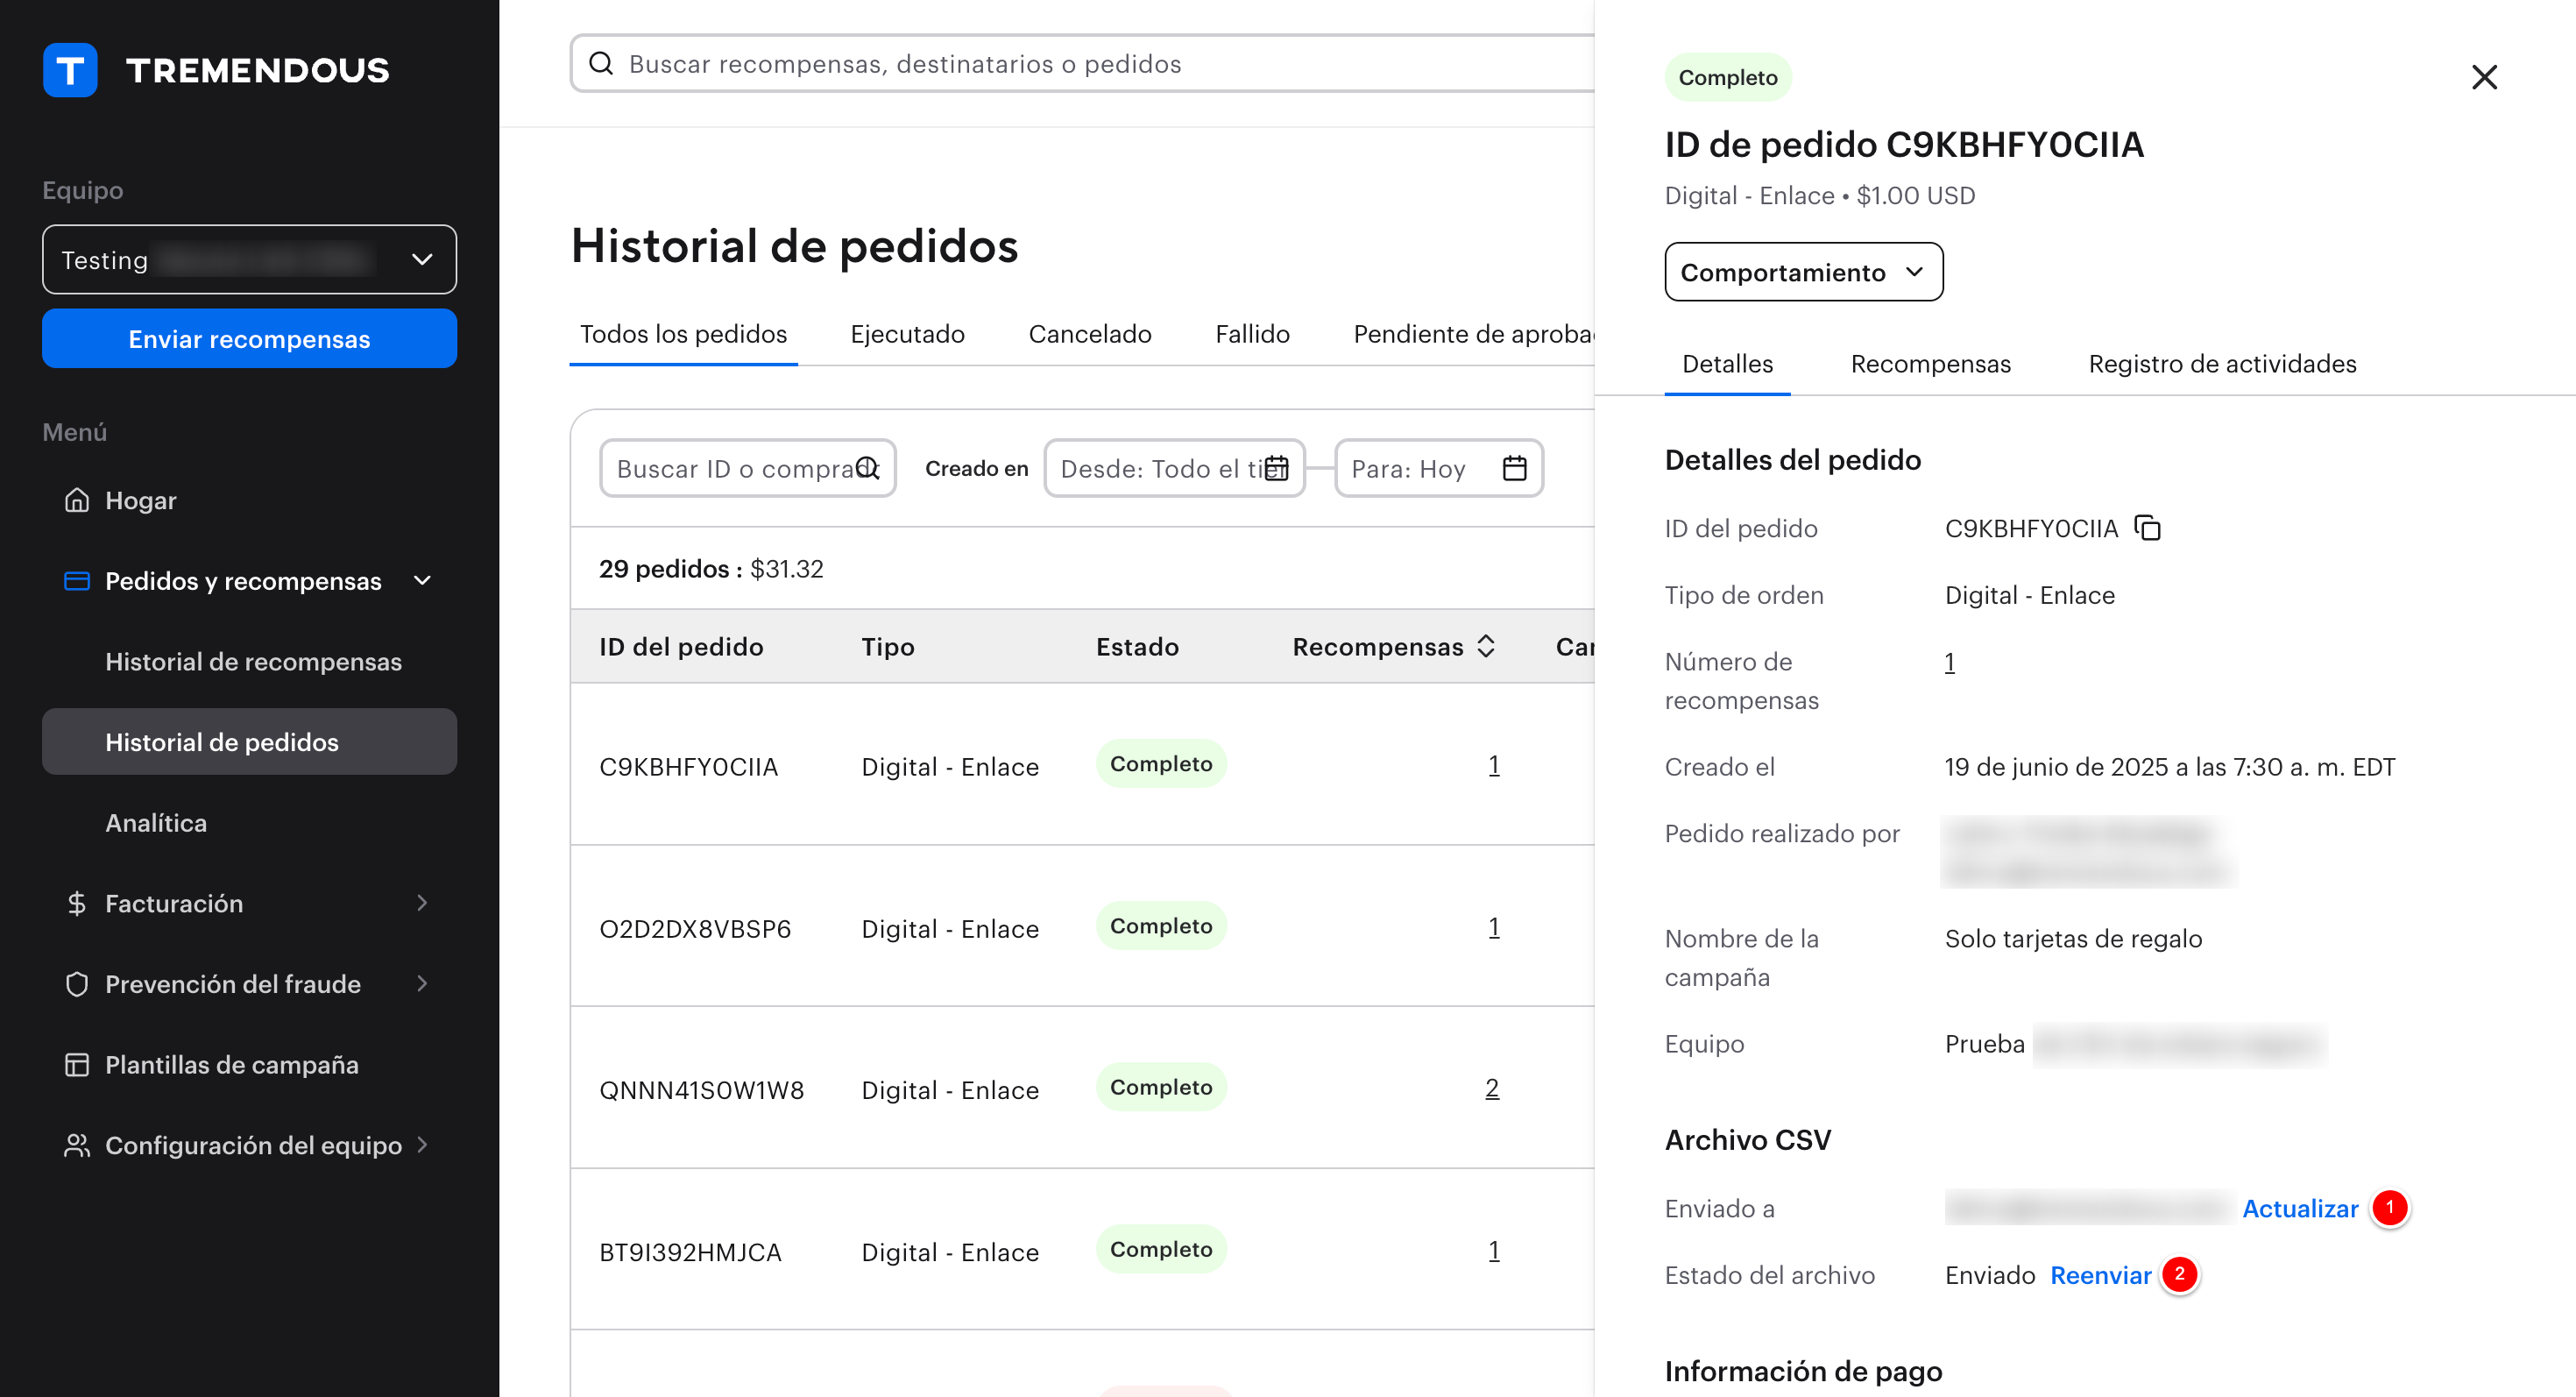Click the Reenviar link
Screen dimensions: 2576x1397
coord(2100,1275)
